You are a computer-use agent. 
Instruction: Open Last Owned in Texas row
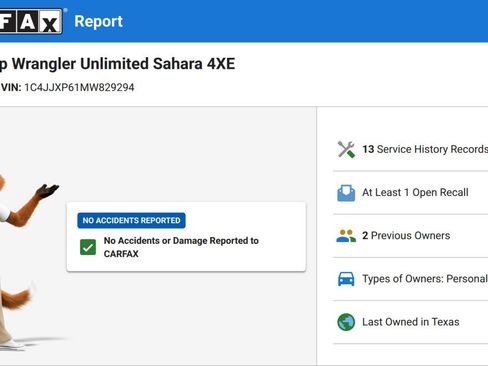pos(411,322)
